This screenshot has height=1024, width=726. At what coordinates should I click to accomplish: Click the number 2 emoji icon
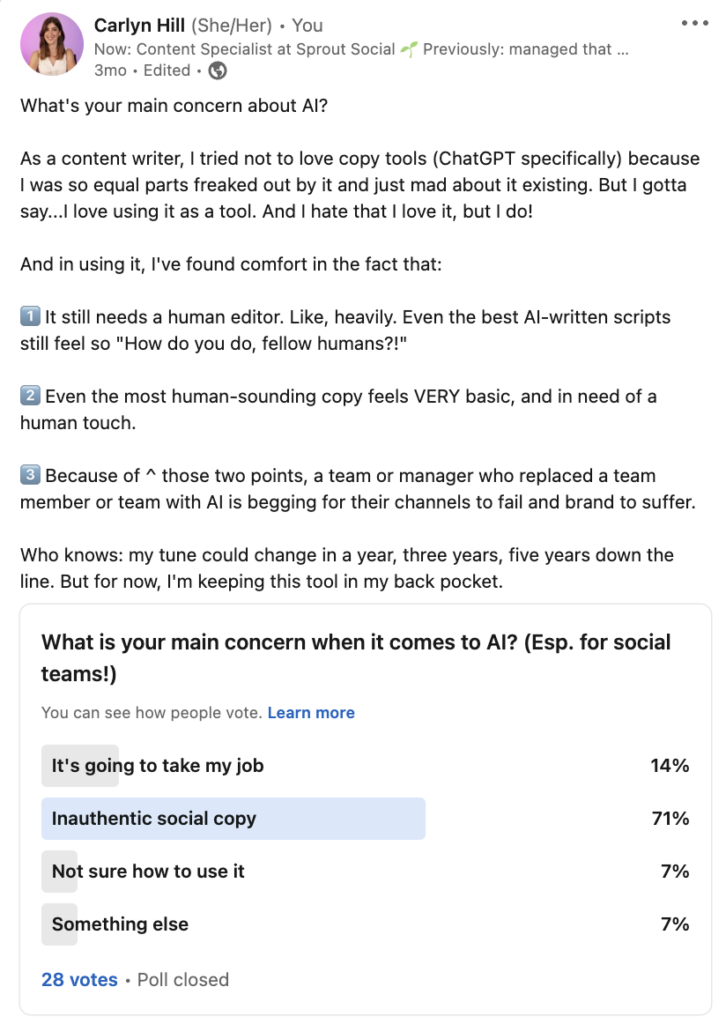point(30,396)
